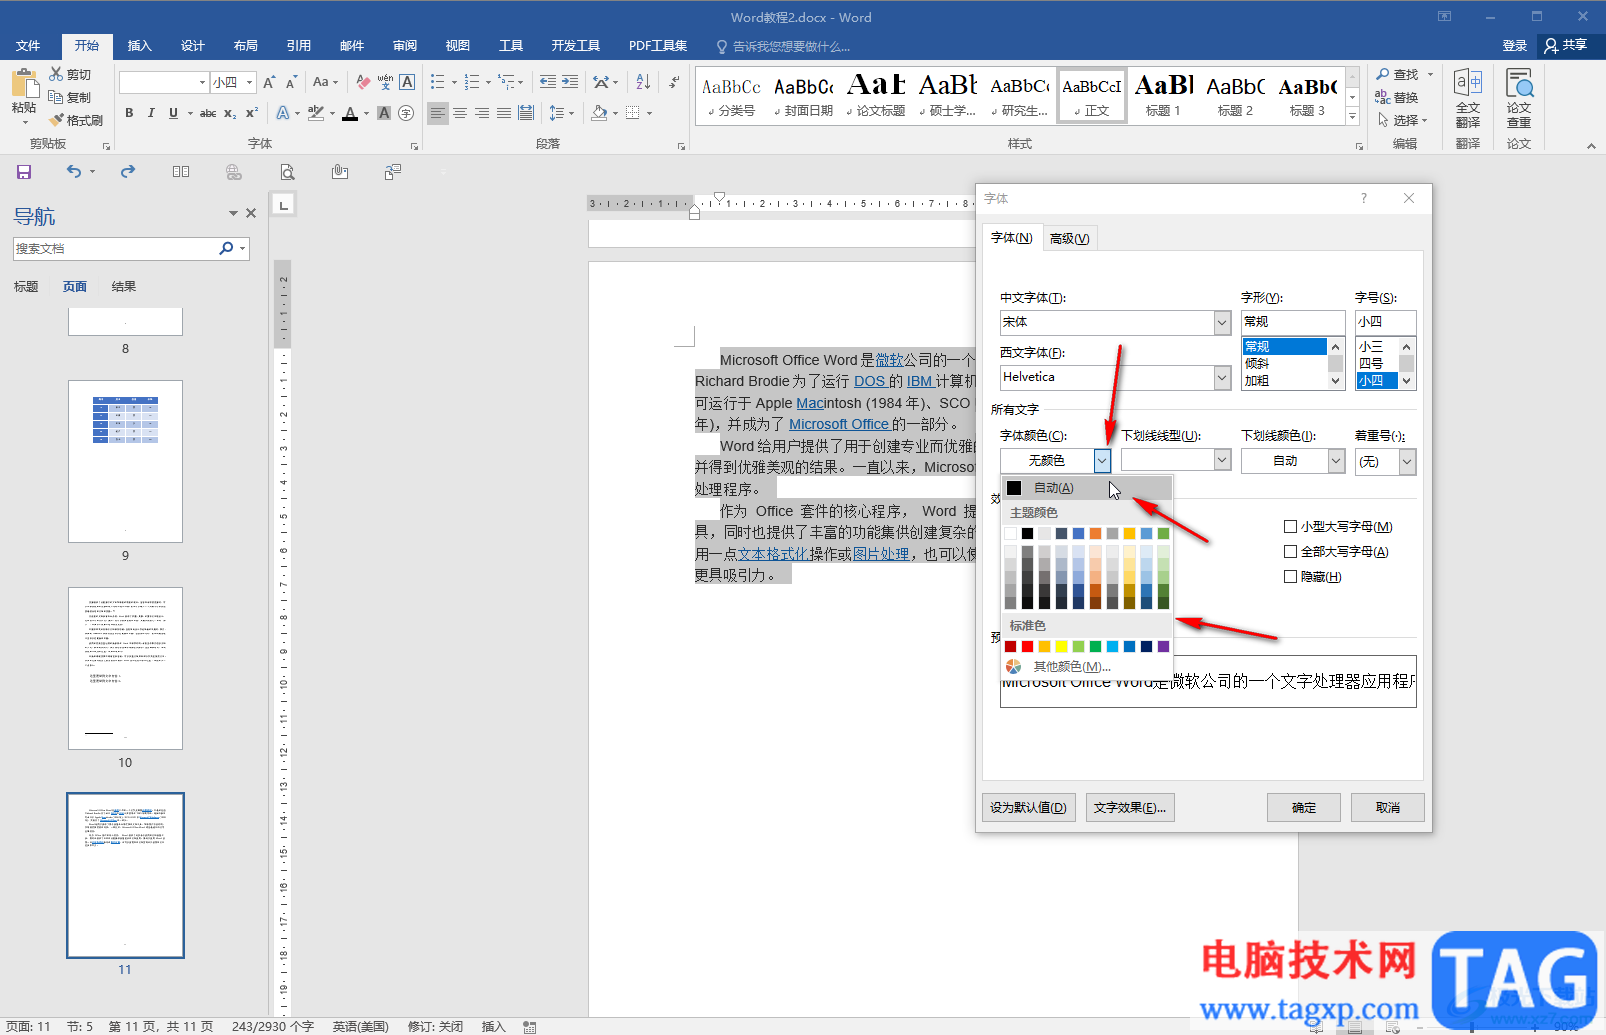The height and width of the screenshot is (1035, 1606).
Task: Select page 10 thumbnail in navigation
Action: coord(125,668)
